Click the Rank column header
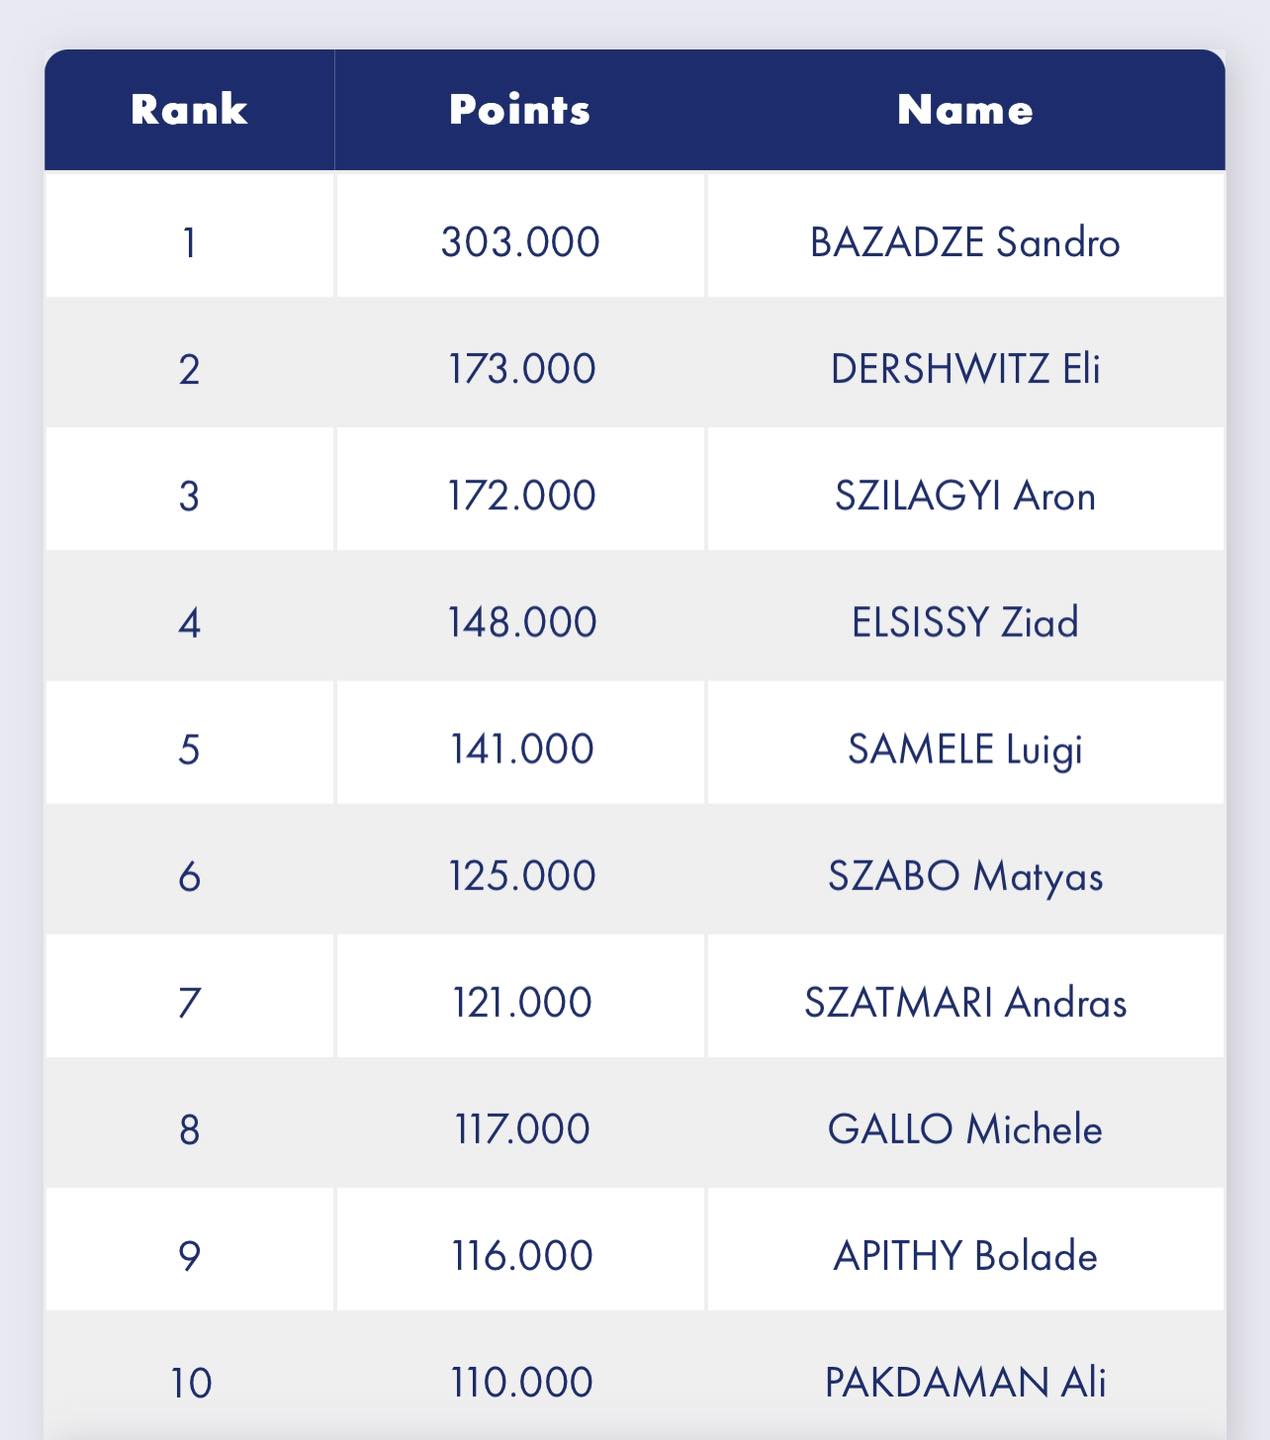 (189, 109)
